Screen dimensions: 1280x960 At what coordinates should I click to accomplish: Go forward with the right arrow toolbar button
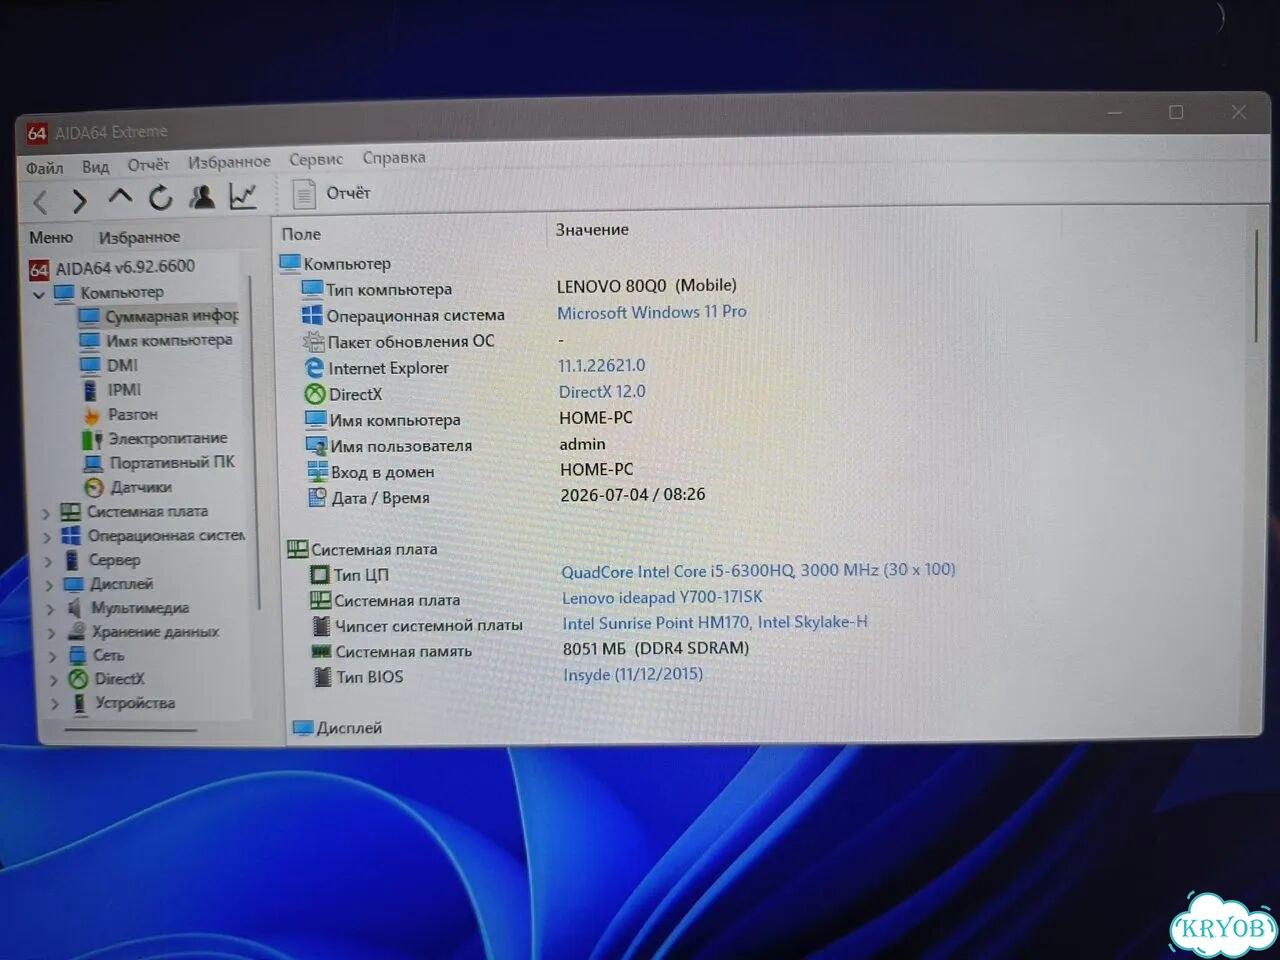click(x=79, y=201)
